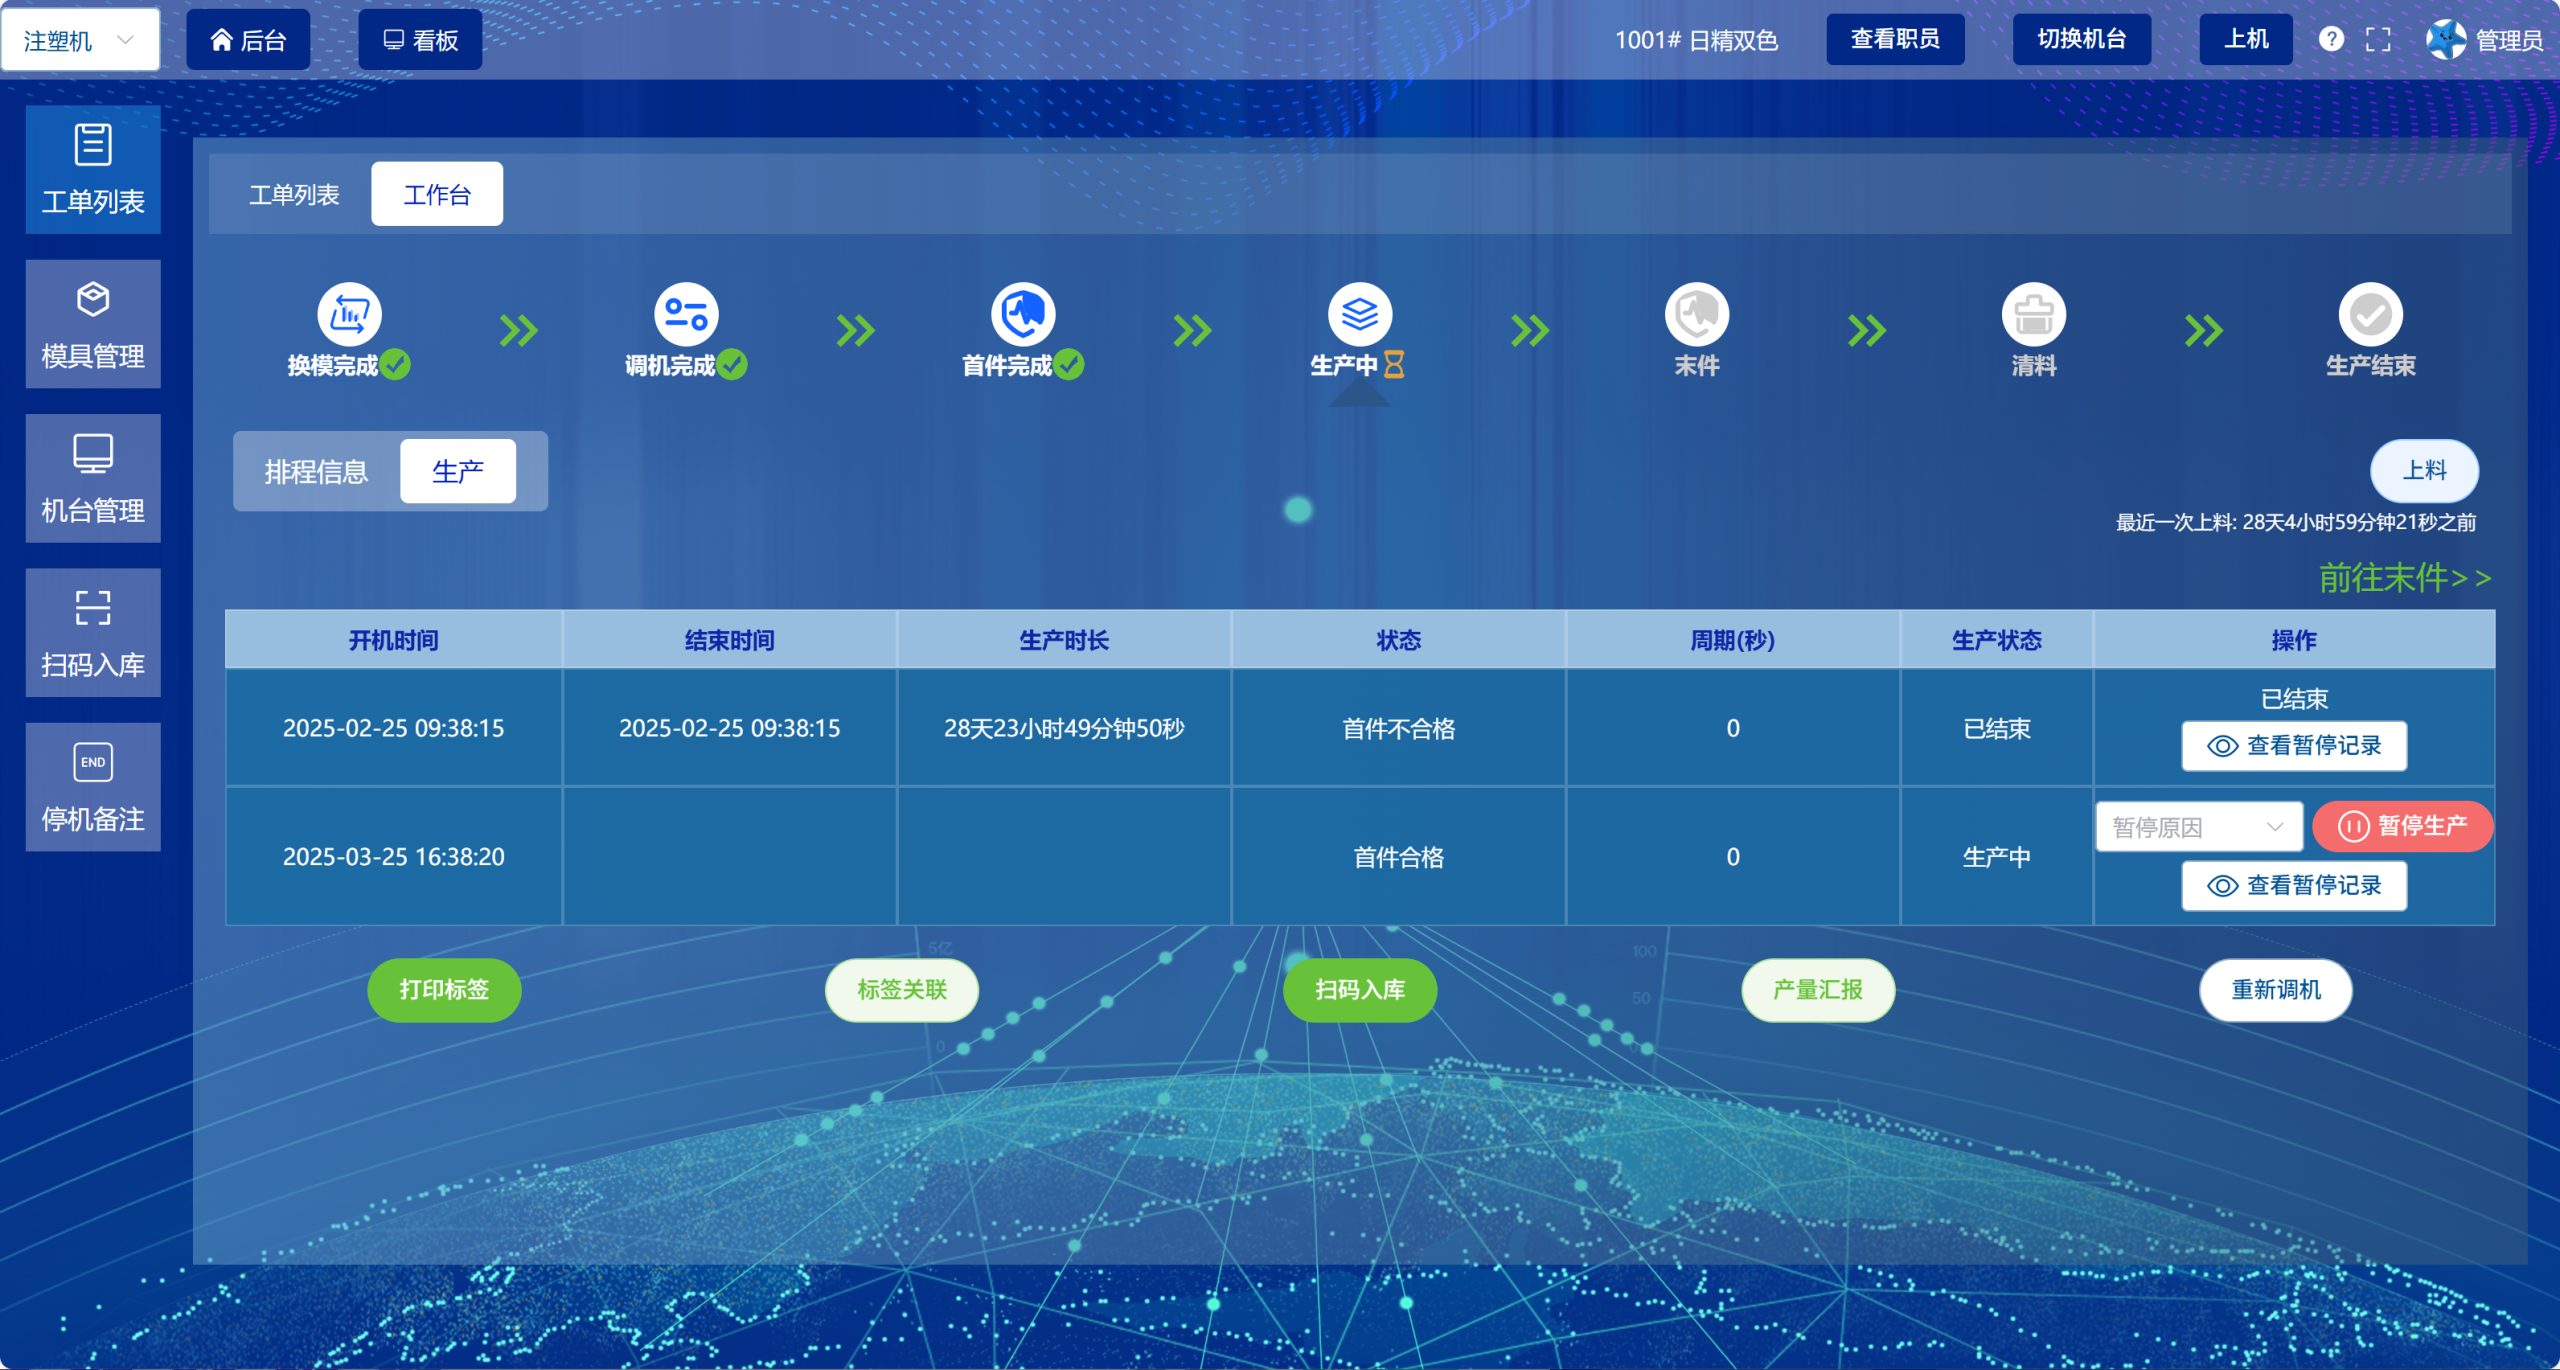This screenshot has height=1370, width=2560.
Task: Click the 首件完成 step icon
Action: [1023, 314]
